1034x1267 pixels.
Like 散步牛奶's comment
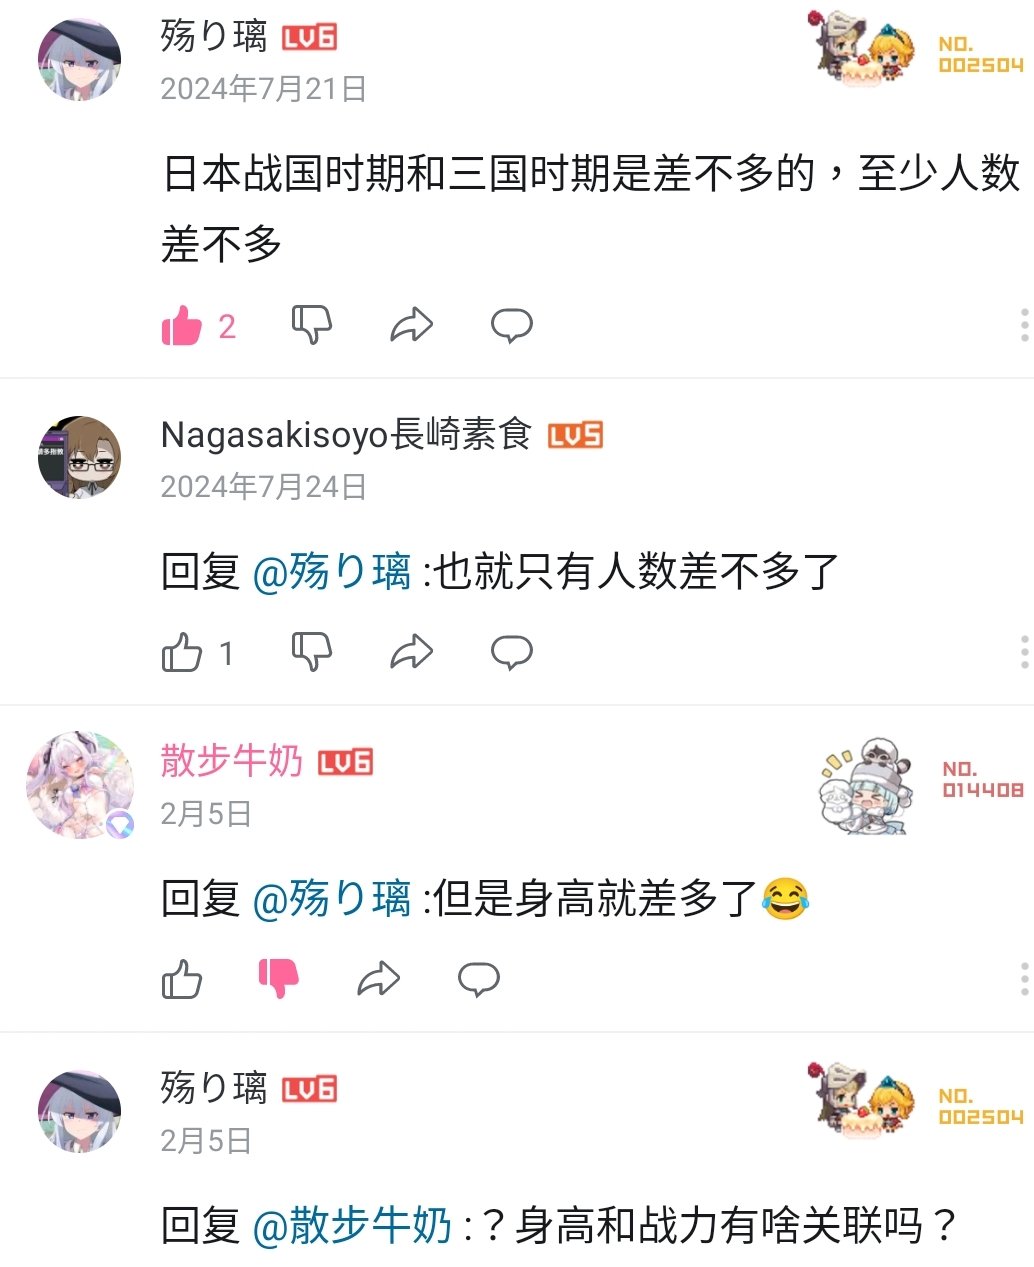click(182, 979)
